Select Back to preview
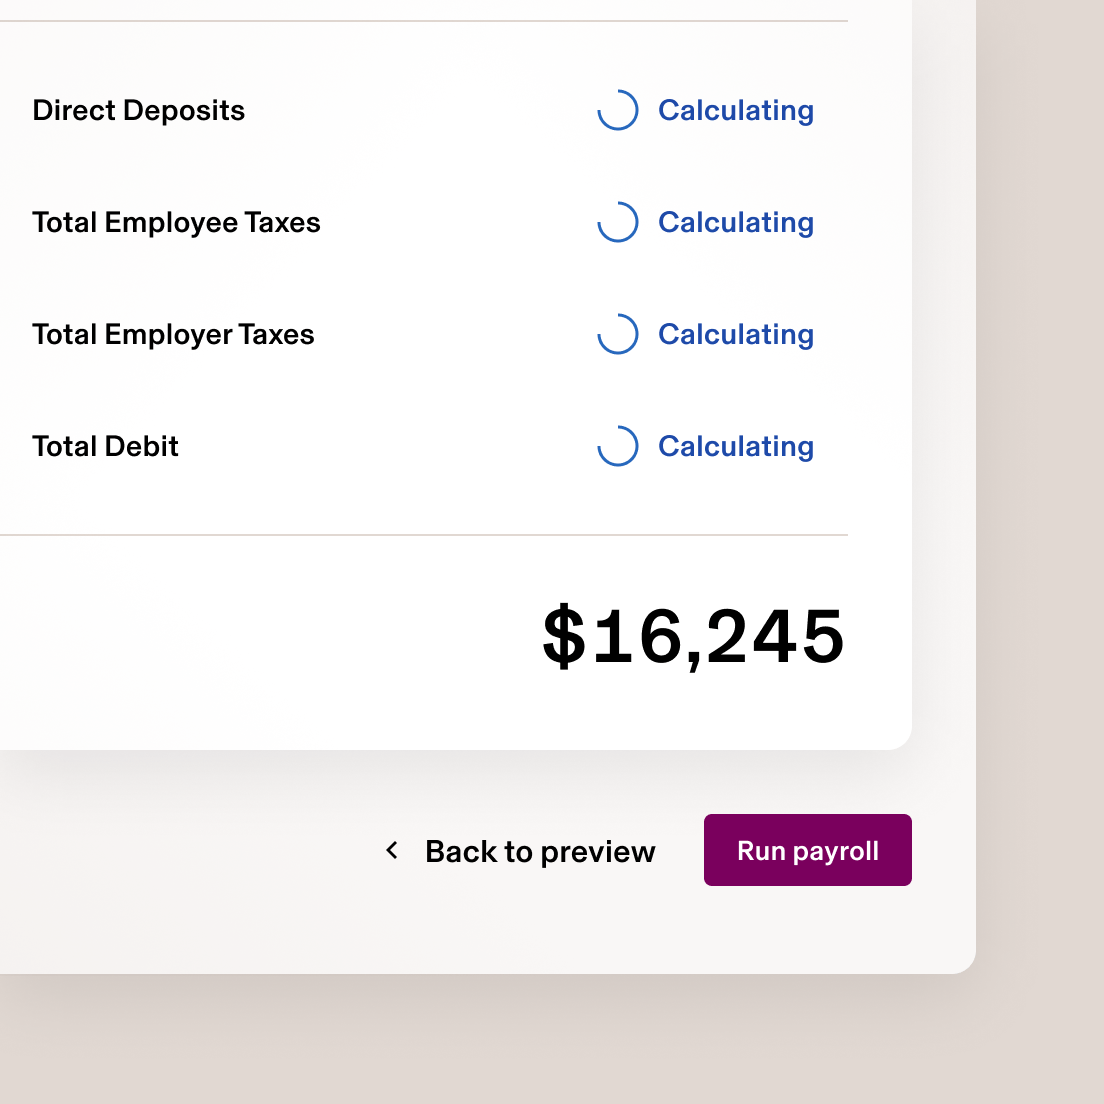This screenshot has width=1104, height=1104. (x=540, y=851)
